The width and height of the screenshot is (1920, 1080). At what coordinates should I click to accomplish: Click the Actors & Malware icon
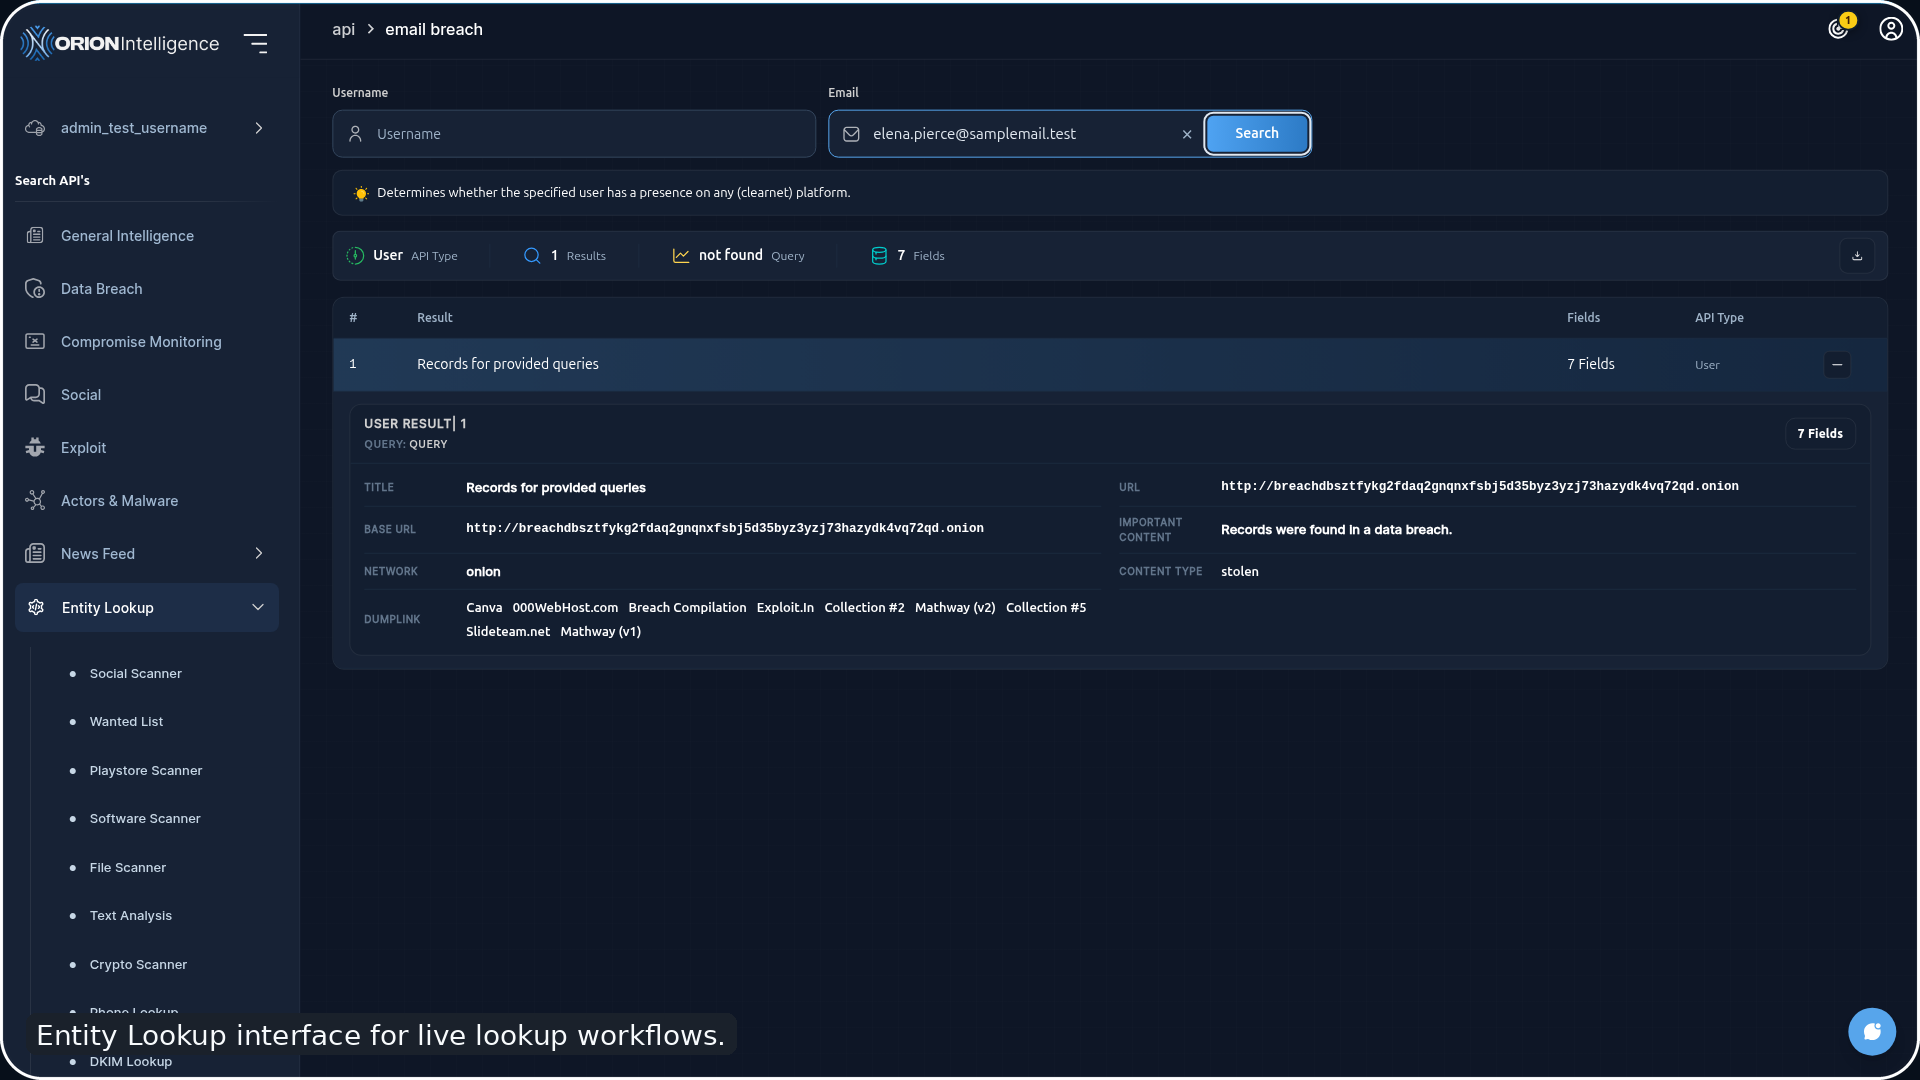pos(35,501)
